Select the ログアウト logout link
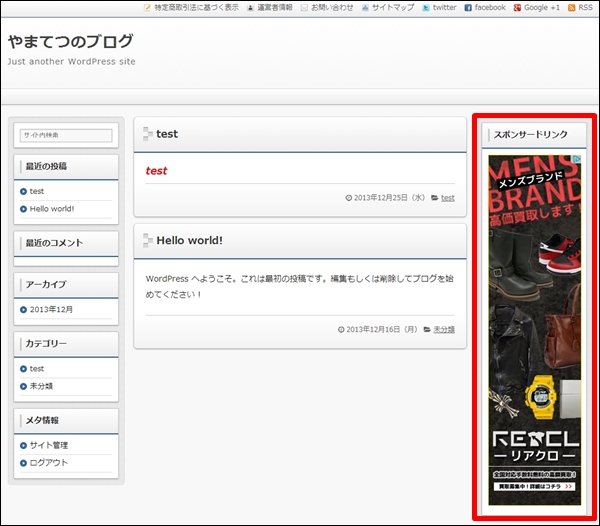600x526 pixels. point(49,463)
